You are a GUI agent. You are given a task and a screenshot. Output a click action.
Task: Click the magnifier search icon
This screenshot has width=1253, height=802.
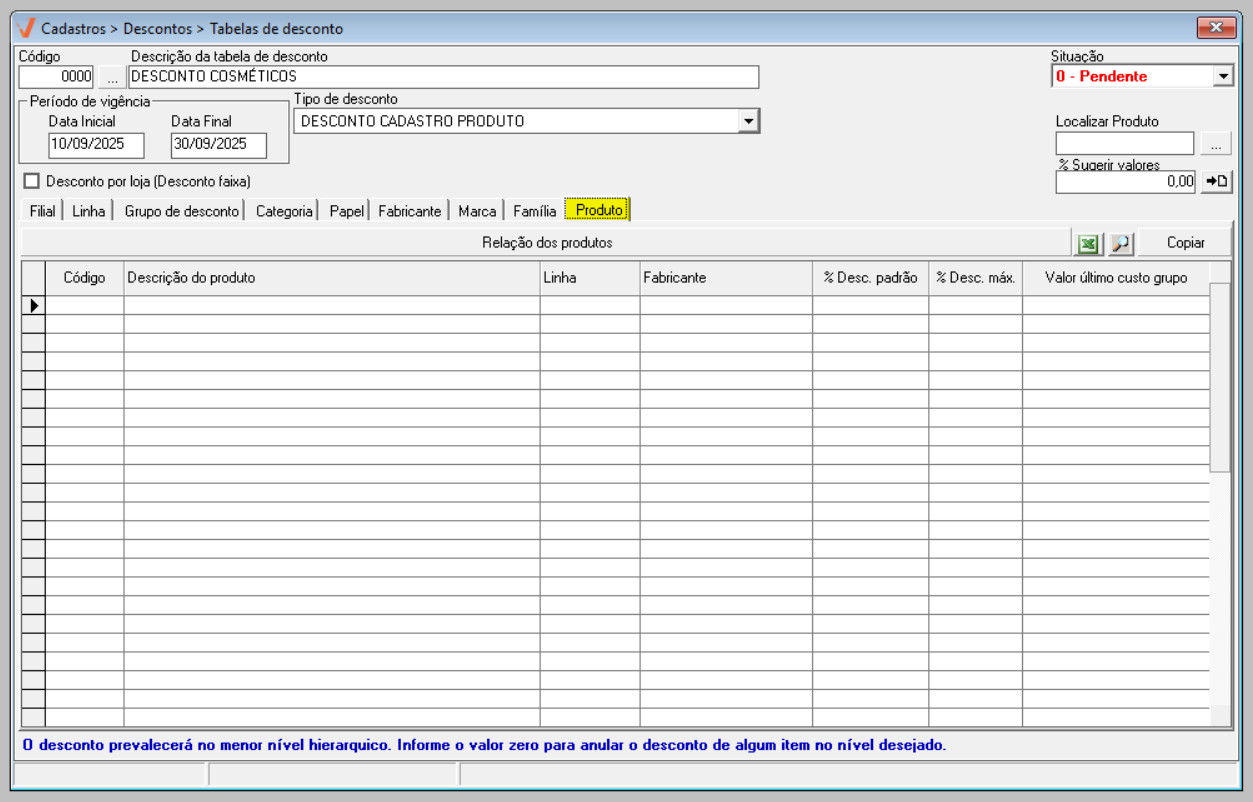(x=1121, y=243)
